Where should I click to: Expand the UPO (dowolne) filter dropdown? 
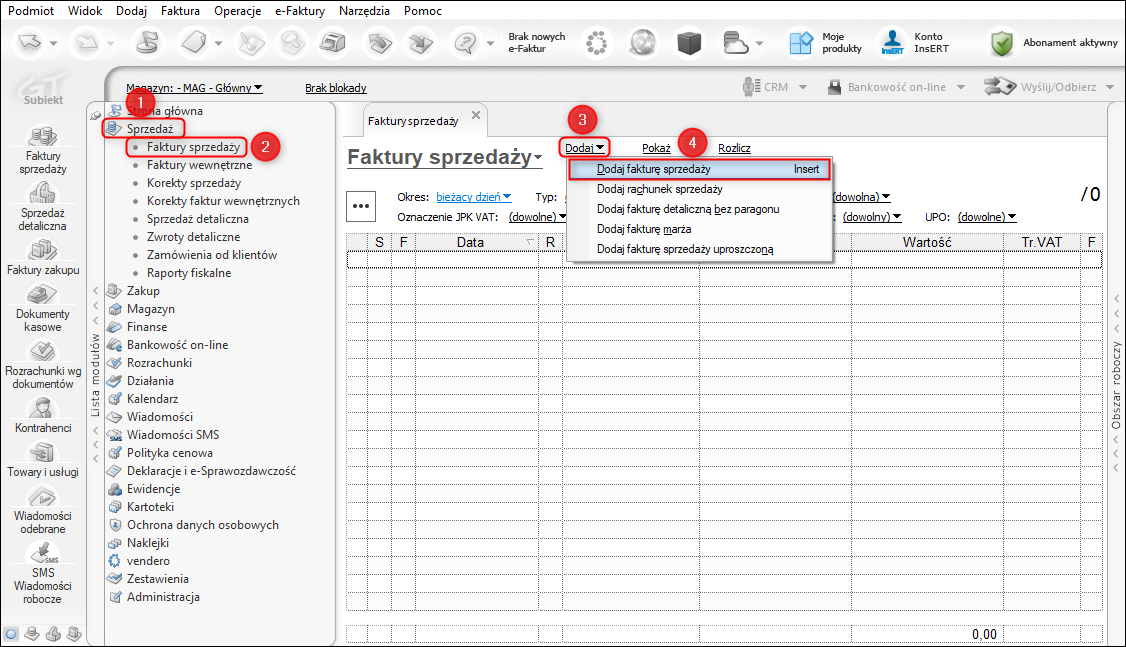click(986, 216)
